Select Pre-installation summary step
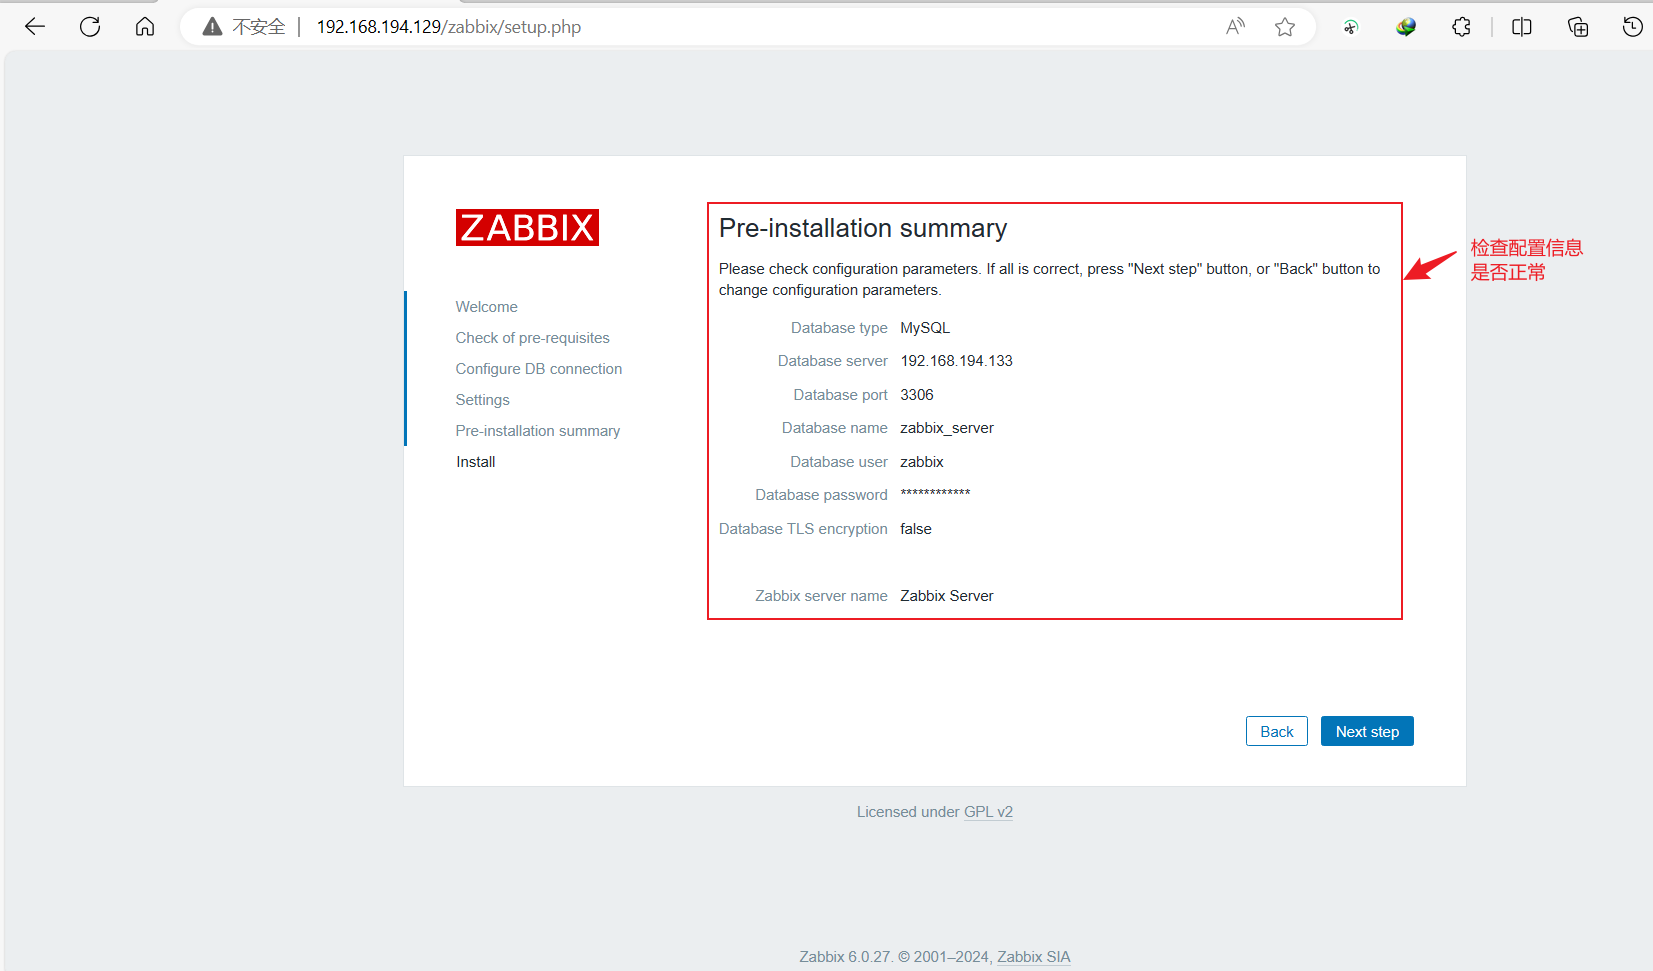 [537, 431]
